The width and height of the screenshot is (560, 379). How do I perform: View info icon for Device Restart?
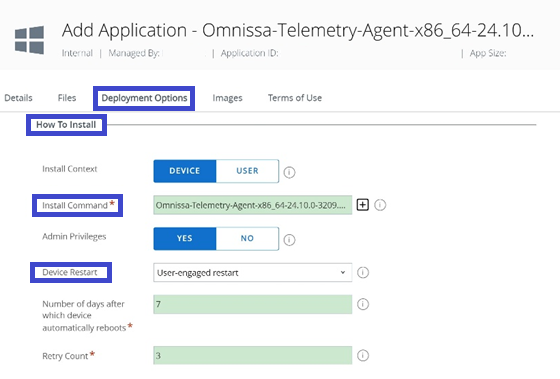point(363,273)
